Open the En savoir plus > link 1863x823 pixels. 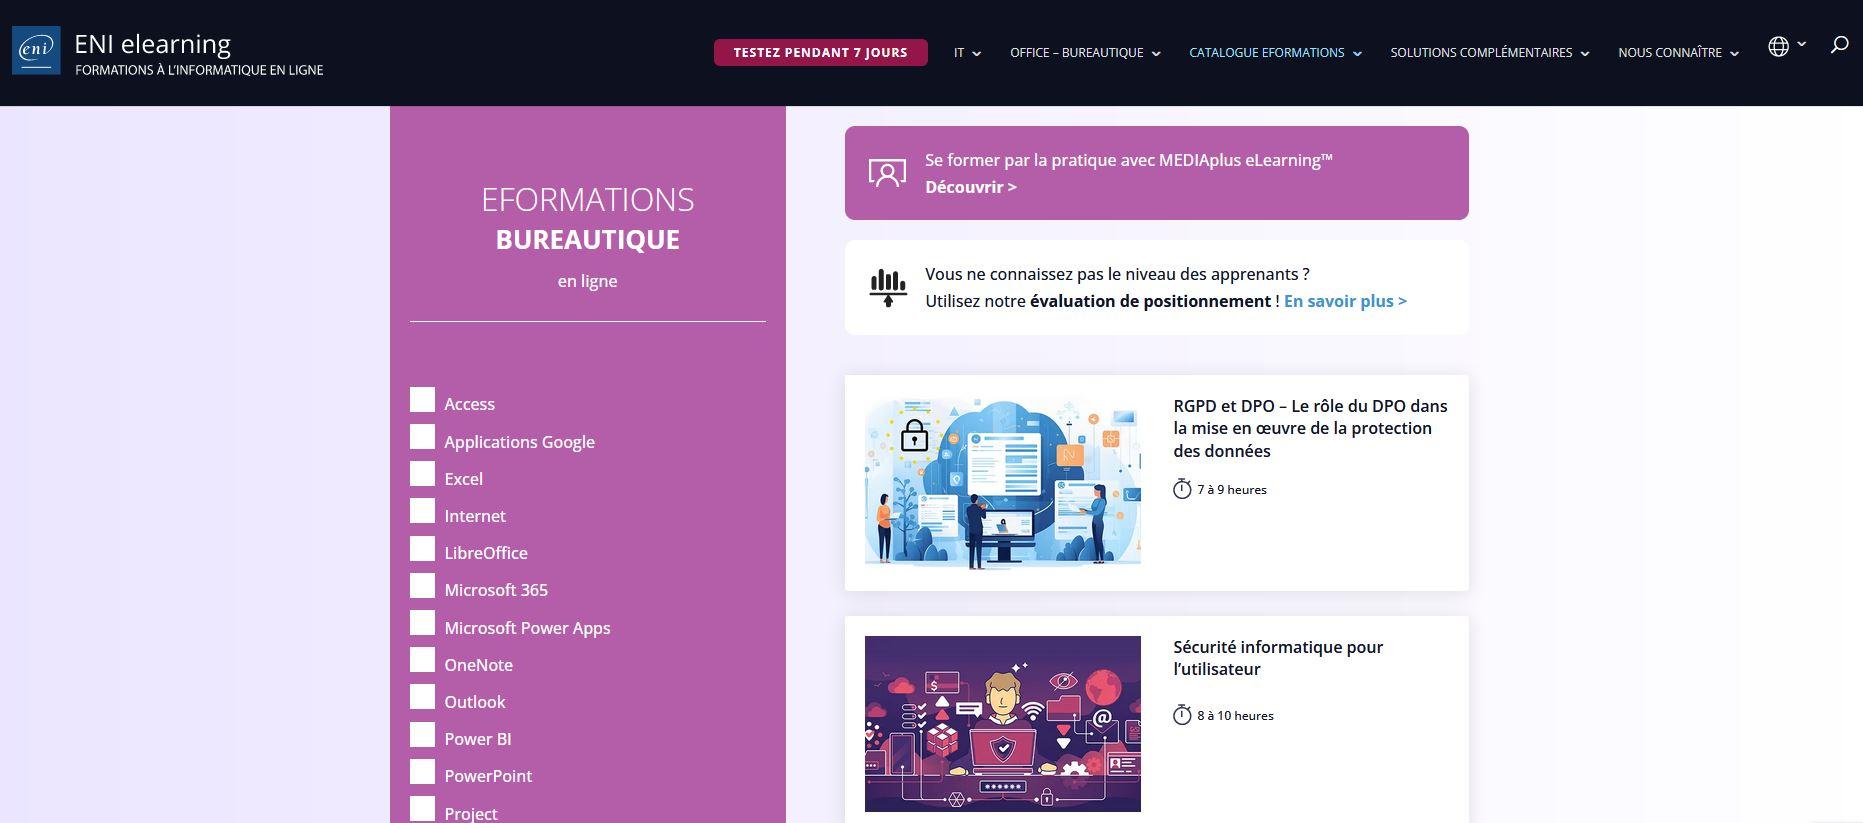point(1345,301)
